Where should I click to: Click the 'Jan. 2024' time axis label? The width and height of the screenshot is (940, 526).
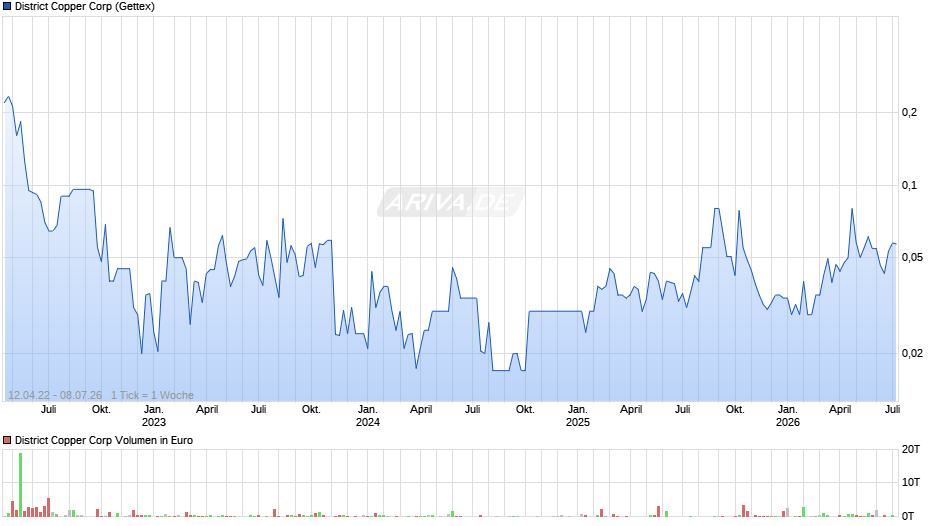coord(367,416)
